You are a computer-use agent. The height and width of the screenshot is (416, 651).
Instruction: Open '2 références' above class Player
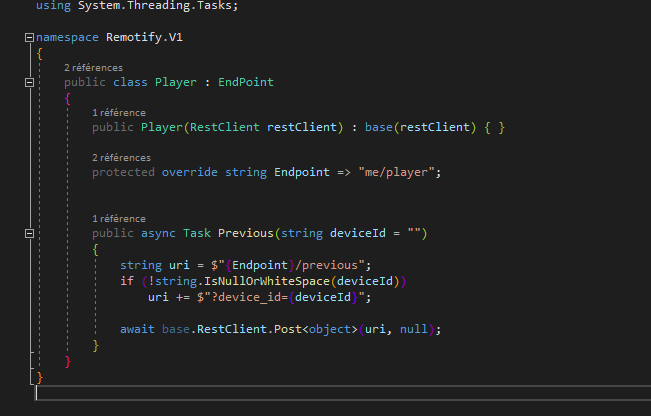(93, 68)
